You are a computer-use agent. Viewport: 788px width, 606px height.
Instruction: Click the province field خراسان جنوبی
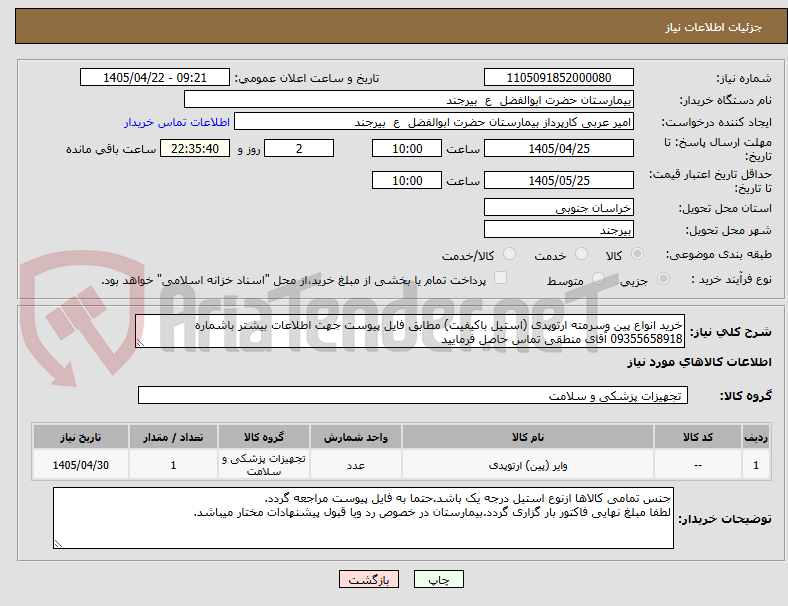click(x=559, y=208)
